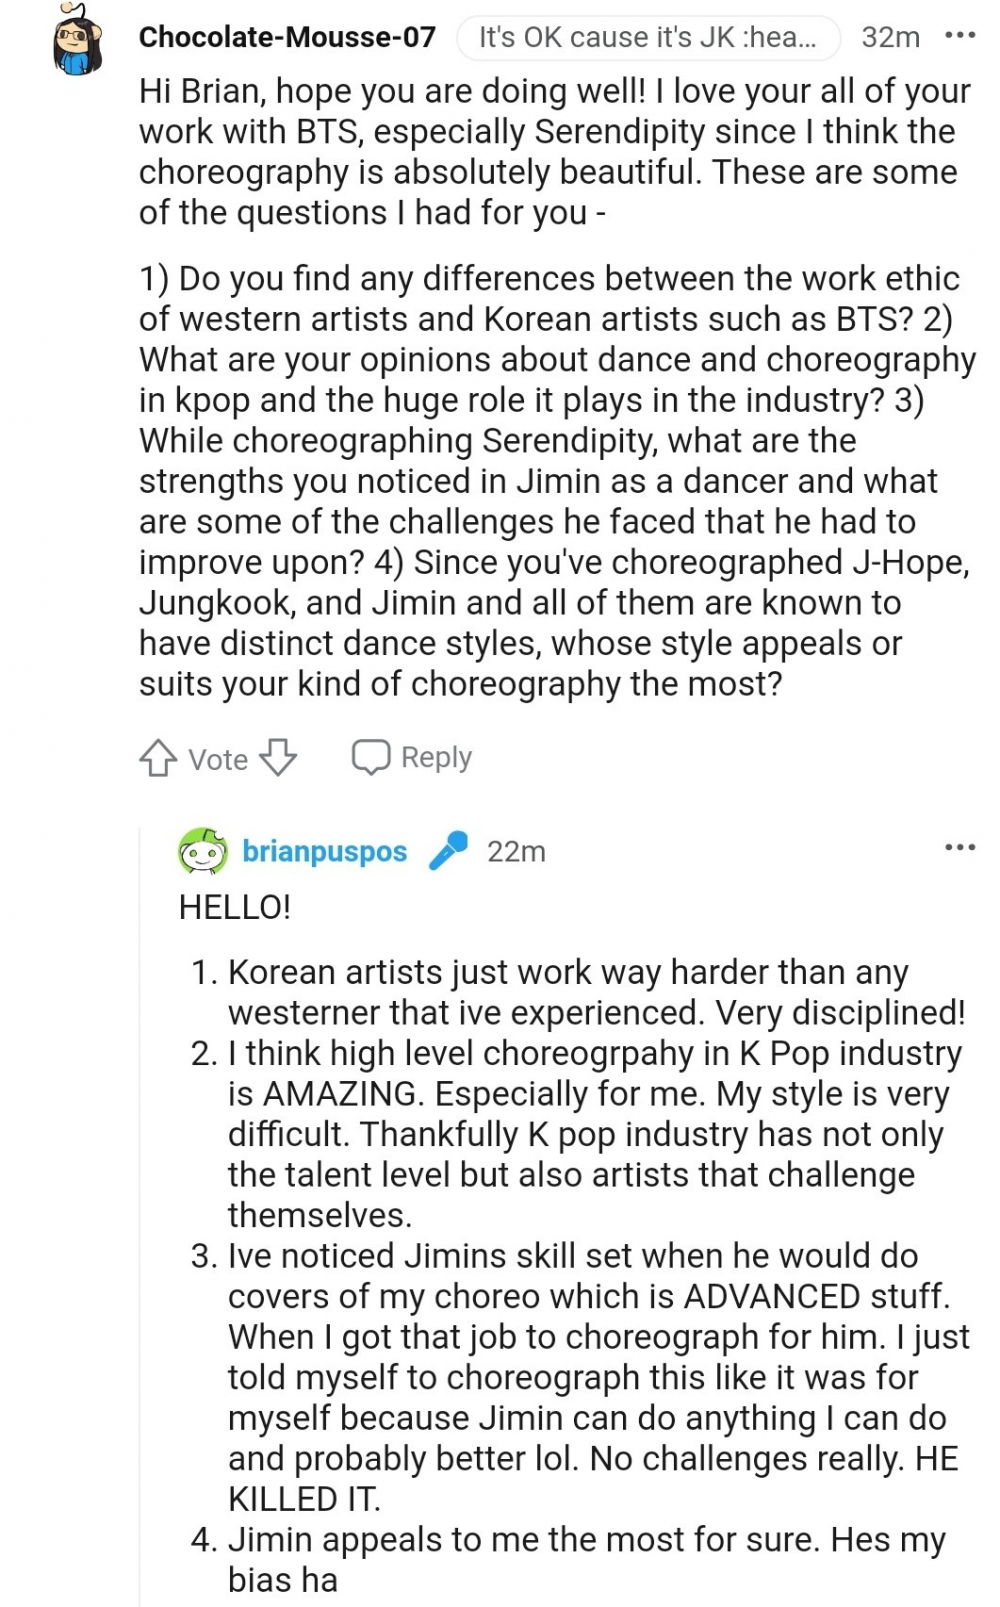Tap the "HELLO!" line in the reply
This screenshot has width=1000, height=1607.
pos(235,907)
